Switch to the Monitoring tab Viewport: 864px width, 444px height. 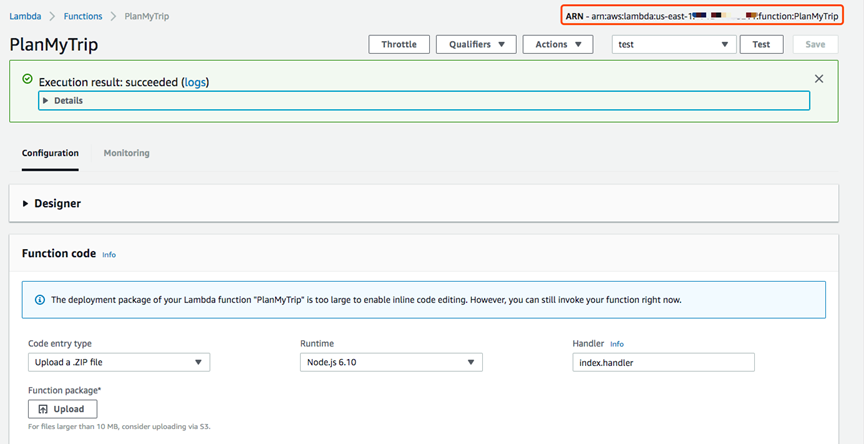click(x=126, y=153)
